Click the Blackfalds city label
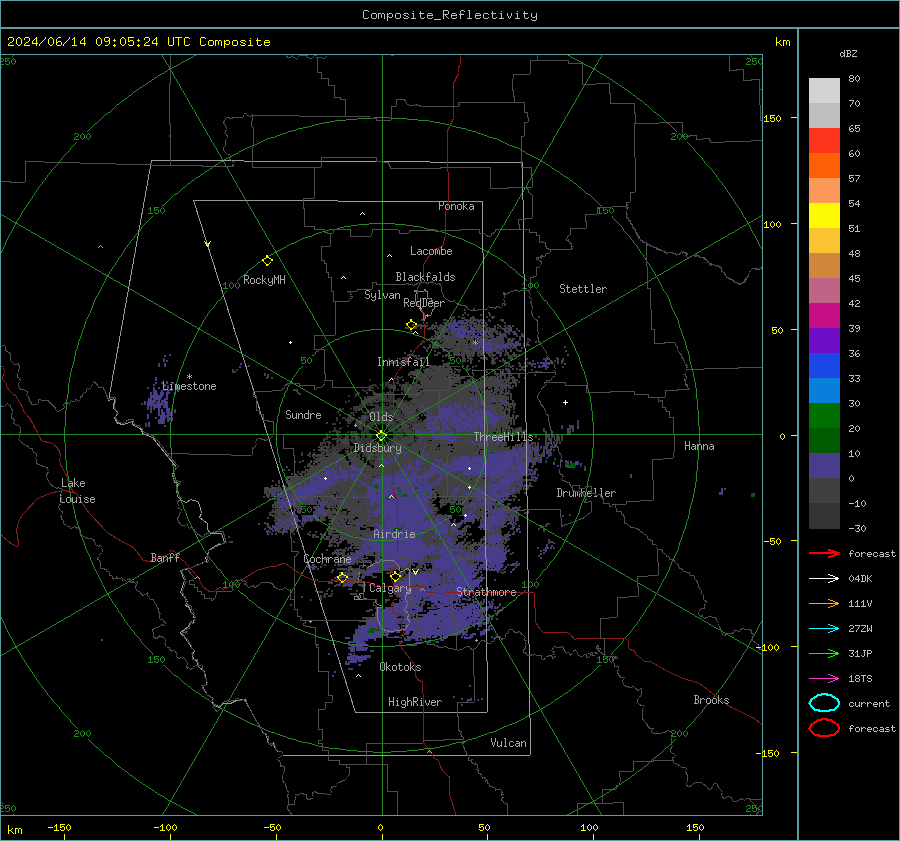Image resolution: width=900 pixels, height=841 pixels. (x=425, y=277)
